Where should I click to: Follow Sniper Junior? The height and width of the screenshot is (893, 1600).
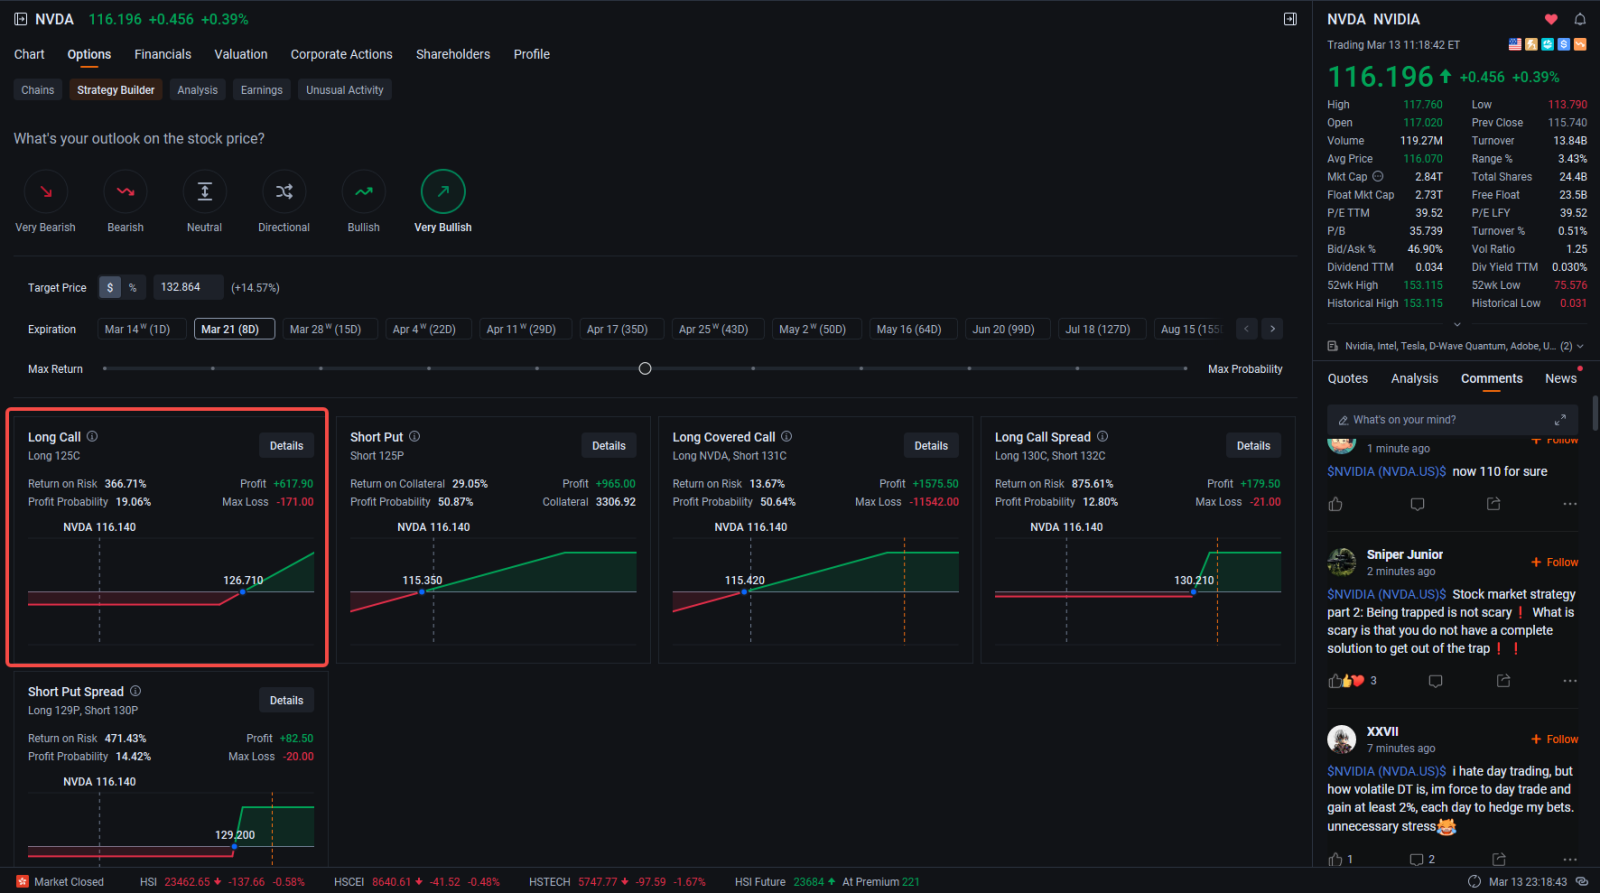click(1555, 563)
